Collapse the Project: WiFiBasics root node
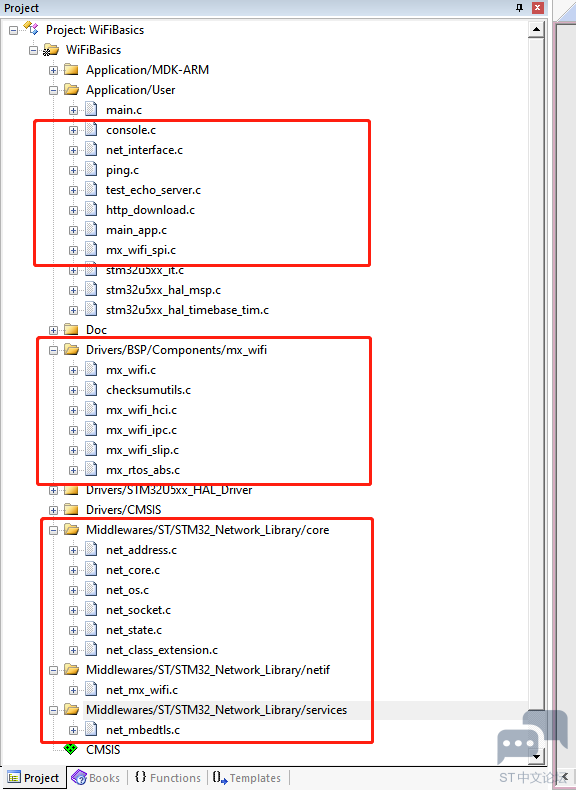This screenshot has width=576, height=793. 14,30
